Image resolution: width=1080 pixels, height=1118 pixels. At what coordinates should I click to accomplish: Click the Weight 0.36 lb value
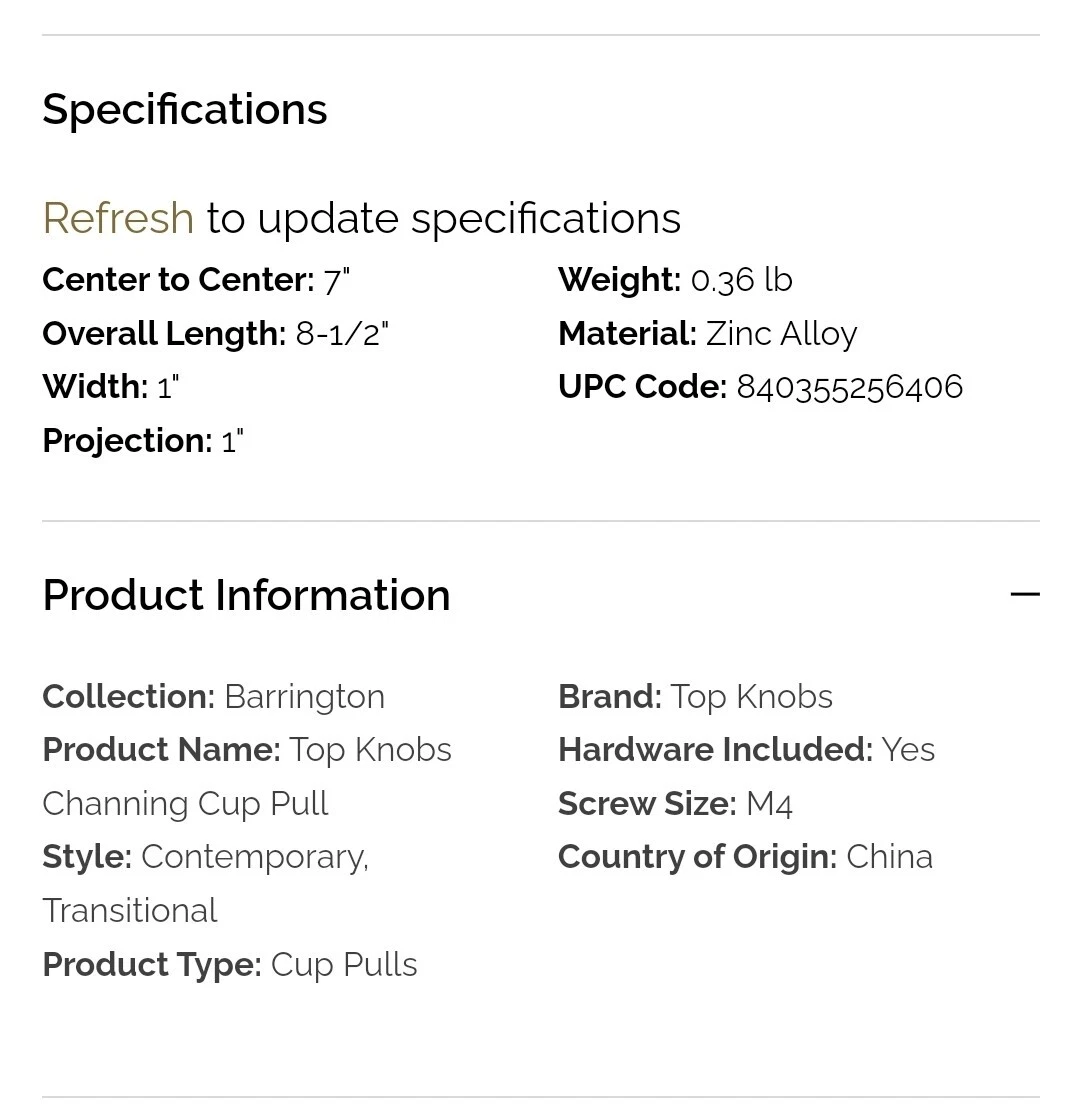pos(741,280)
